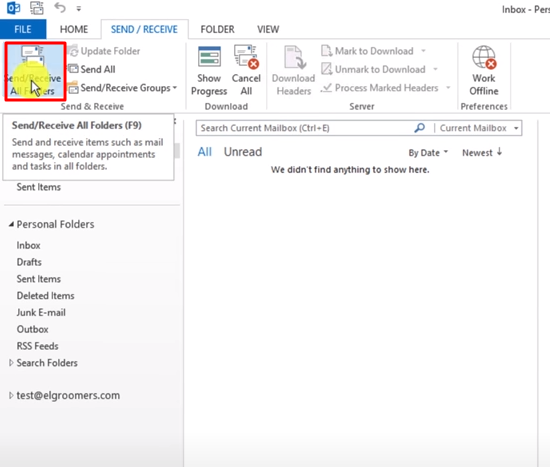550x467 pixels.
Task: Click the Cancel All icon
Action: (x=246, y=71)
